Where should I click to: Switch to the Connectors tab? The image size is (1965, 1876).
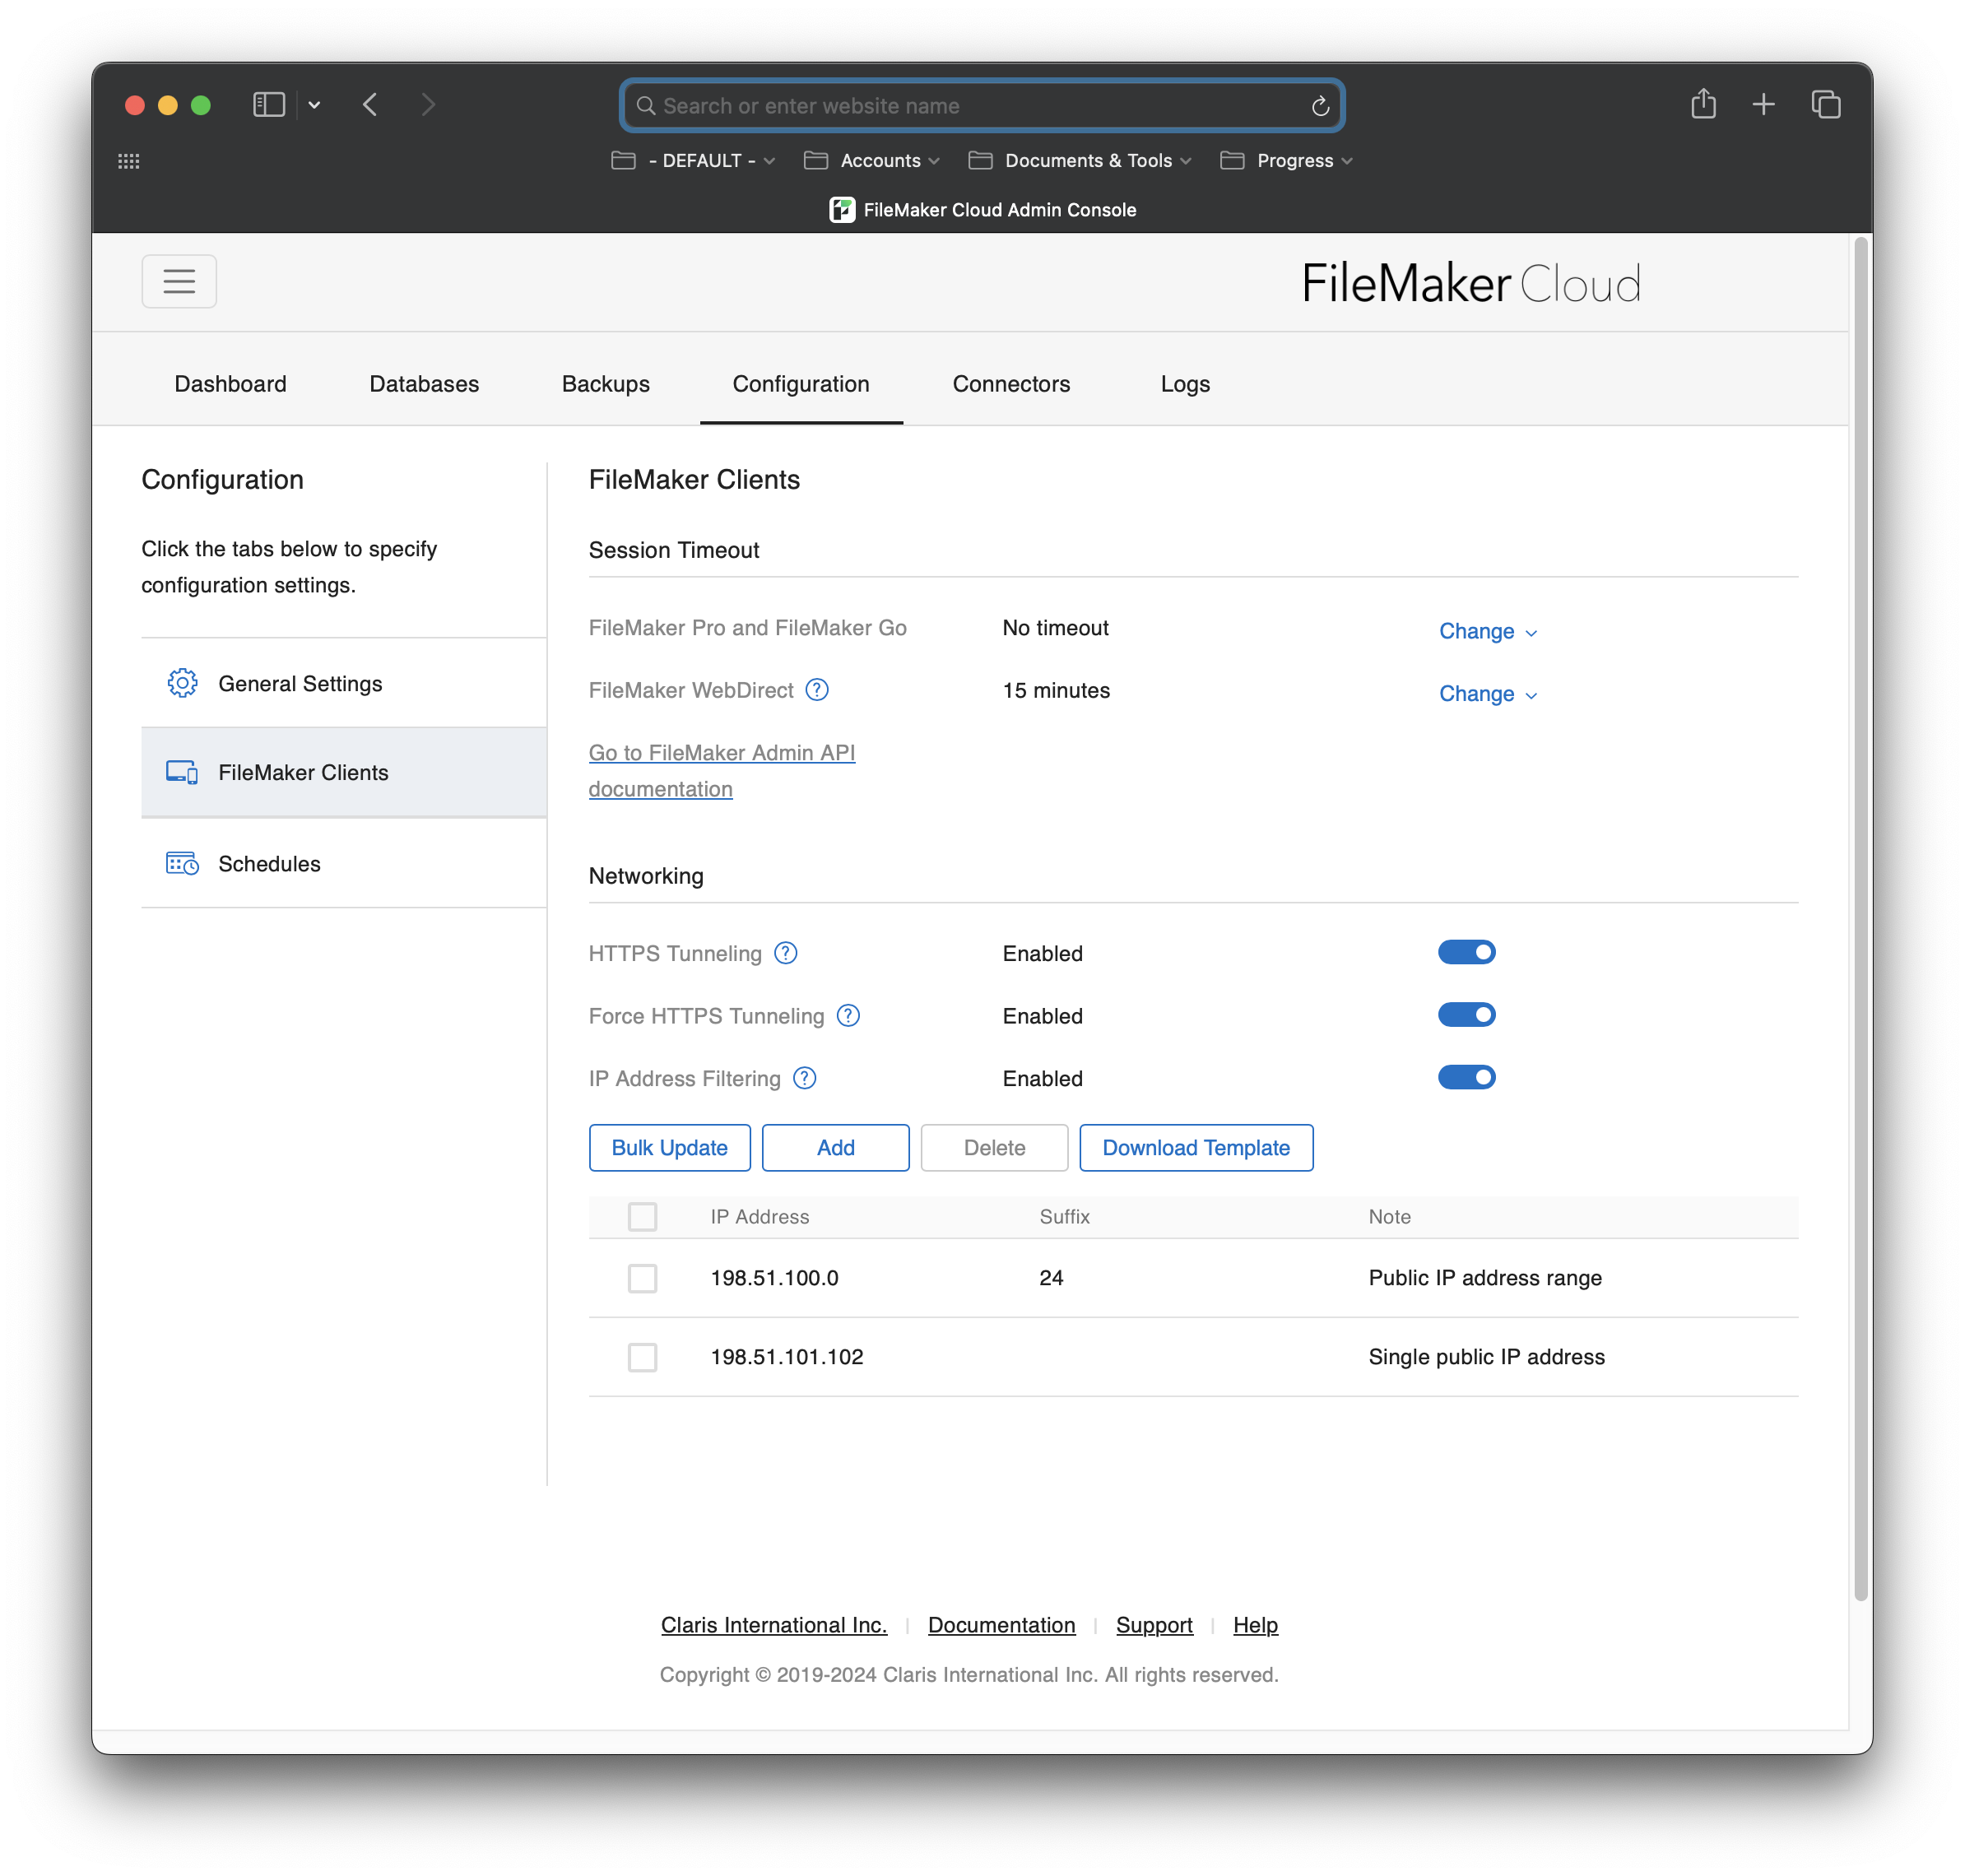pos(1011,384)
